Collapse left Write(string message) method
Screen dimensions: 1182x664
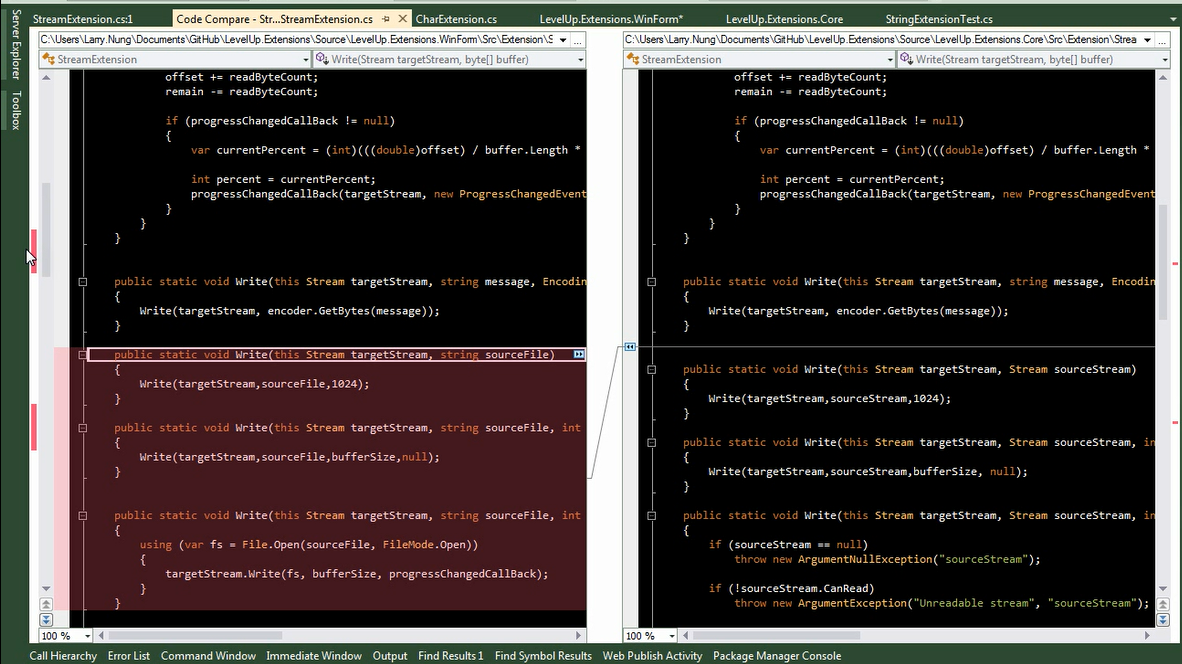point(83,282)
